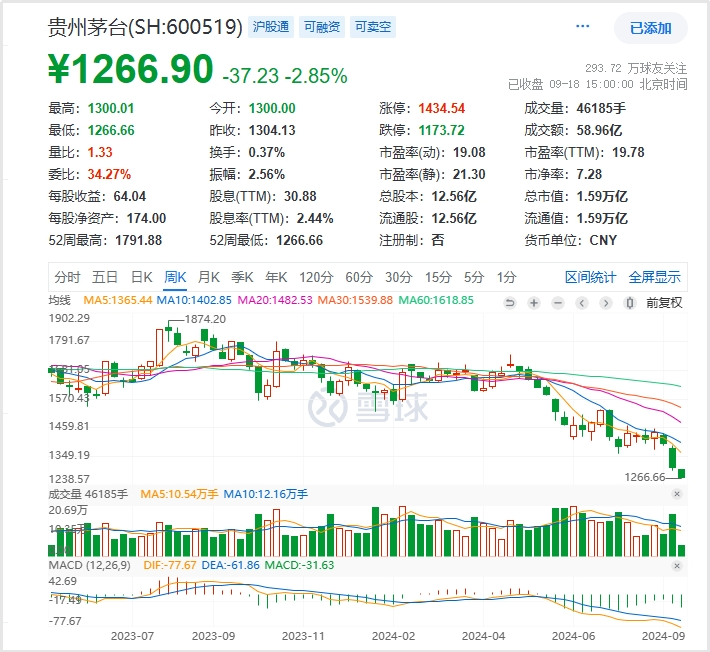Click the MA20:1482.53 legend label
Screen dimensions: 710x652
(275, 300)
